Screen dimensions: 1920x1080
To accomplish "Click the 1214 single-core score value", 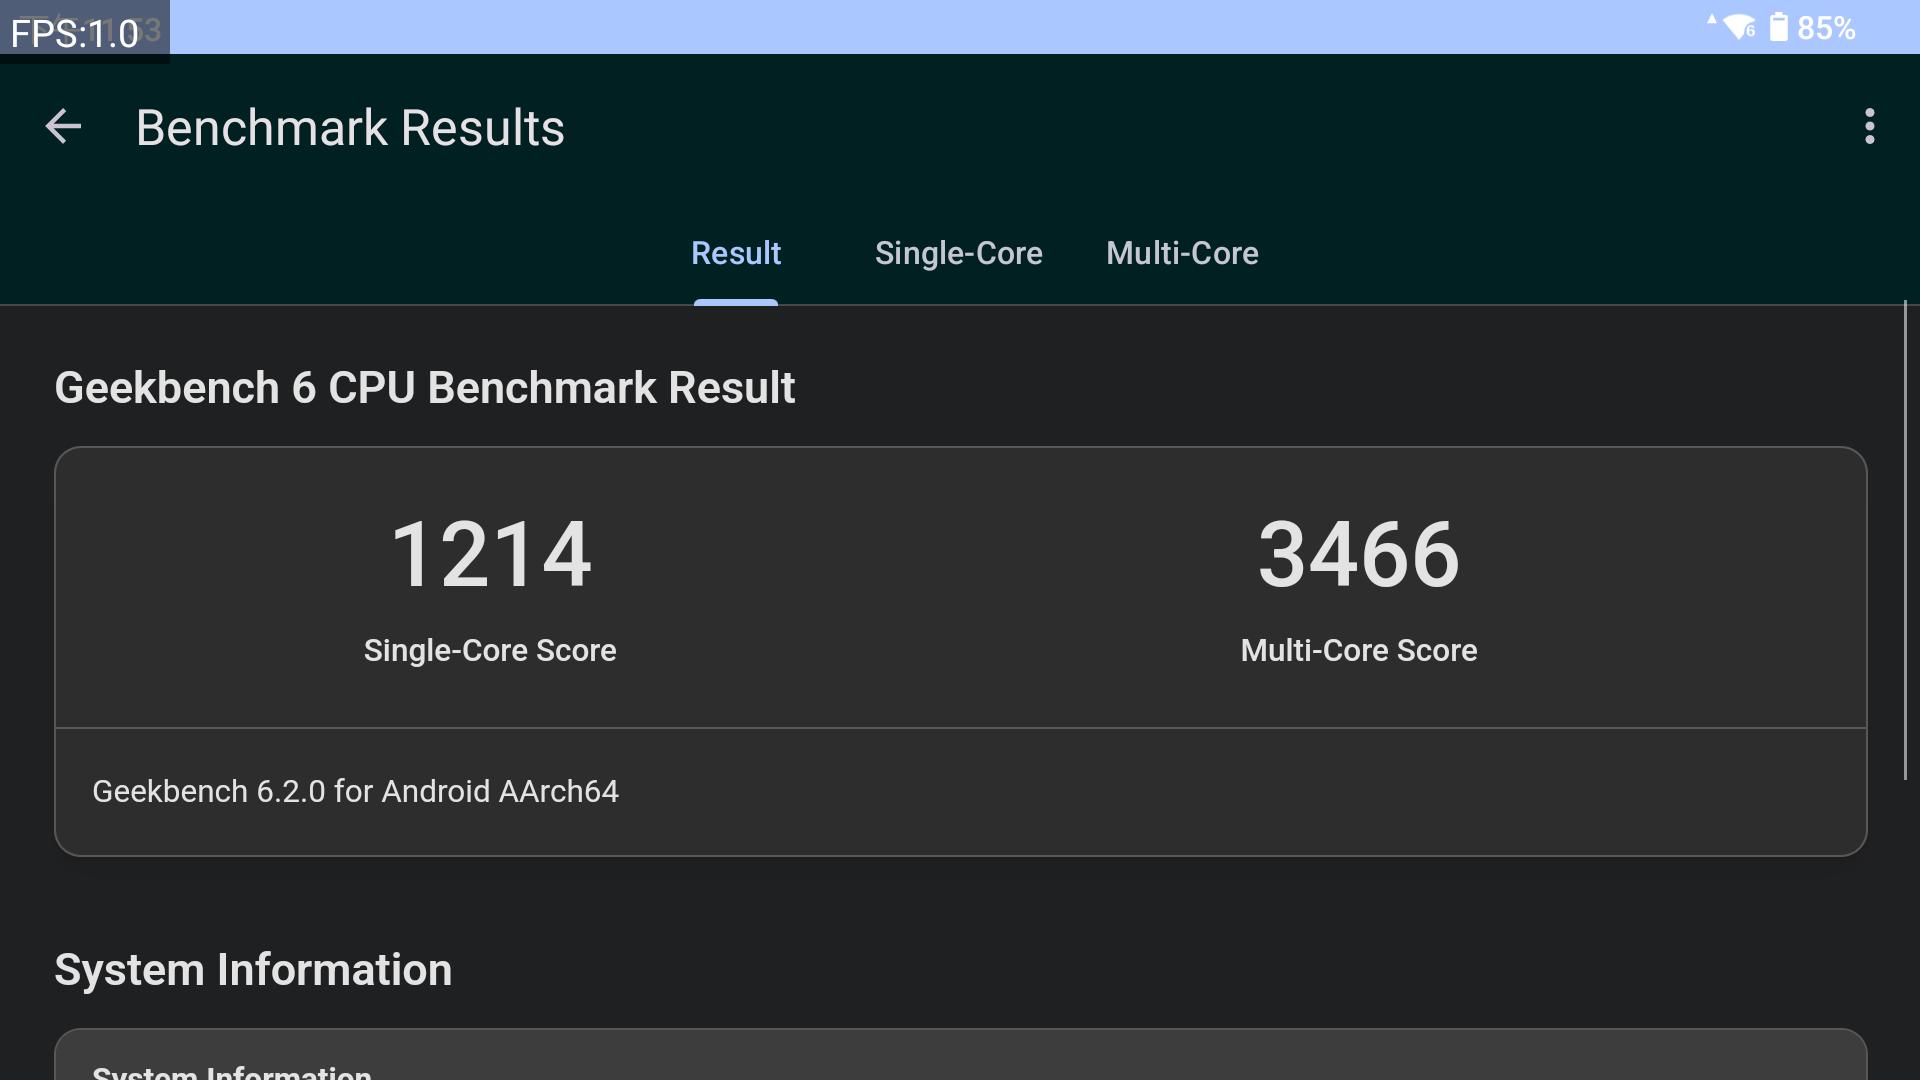I will point(490,555).
